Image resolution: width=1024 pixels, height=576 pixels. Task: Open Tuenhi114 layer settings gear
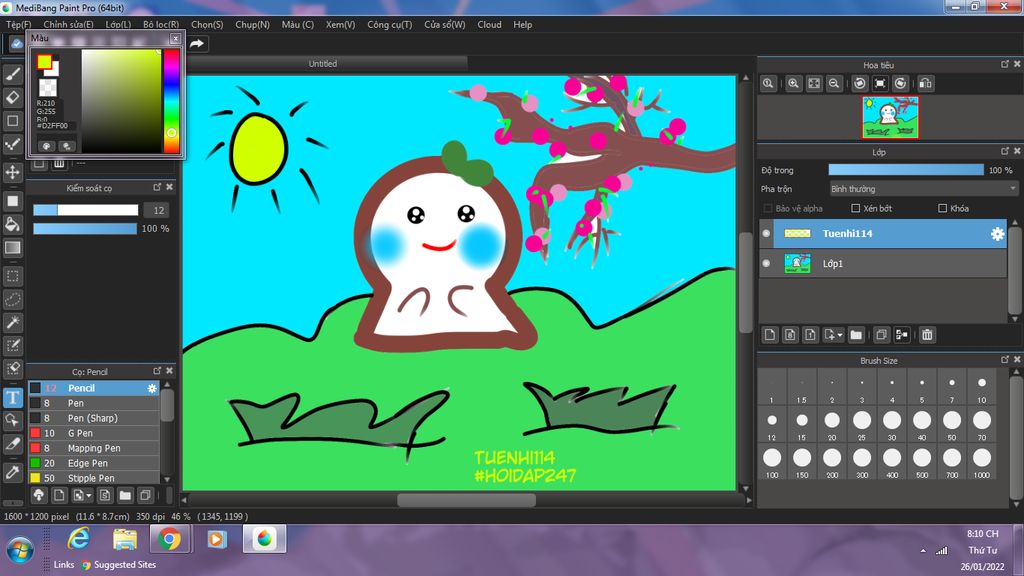pos(997,234)
